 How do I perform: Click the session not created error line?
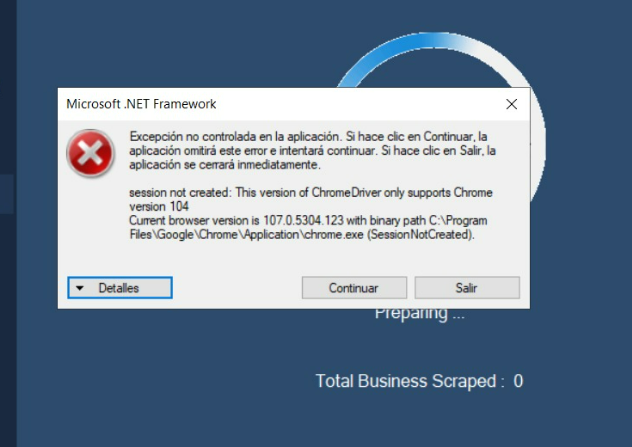[311, 193]
